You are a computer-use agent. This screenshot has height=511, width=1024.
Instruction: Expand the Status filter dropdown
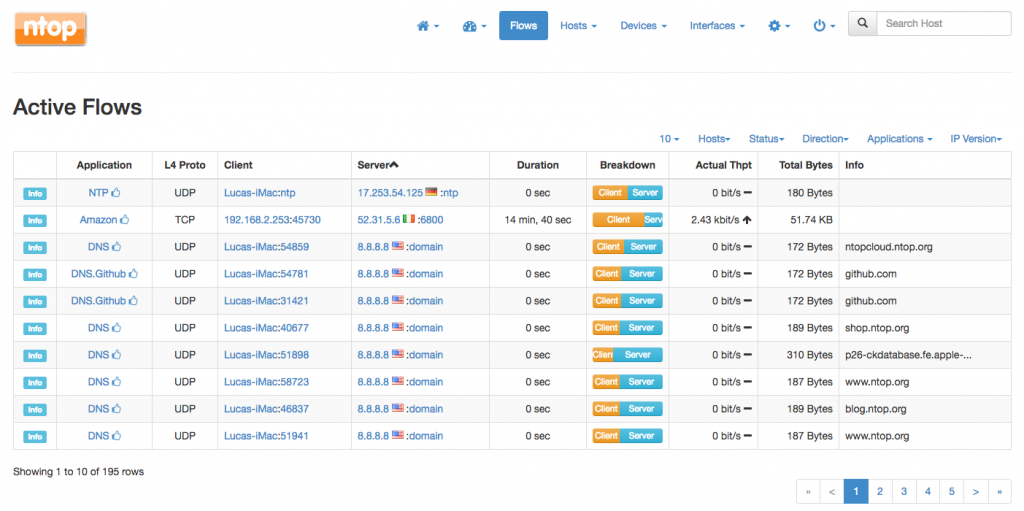(x=766, y=139)
